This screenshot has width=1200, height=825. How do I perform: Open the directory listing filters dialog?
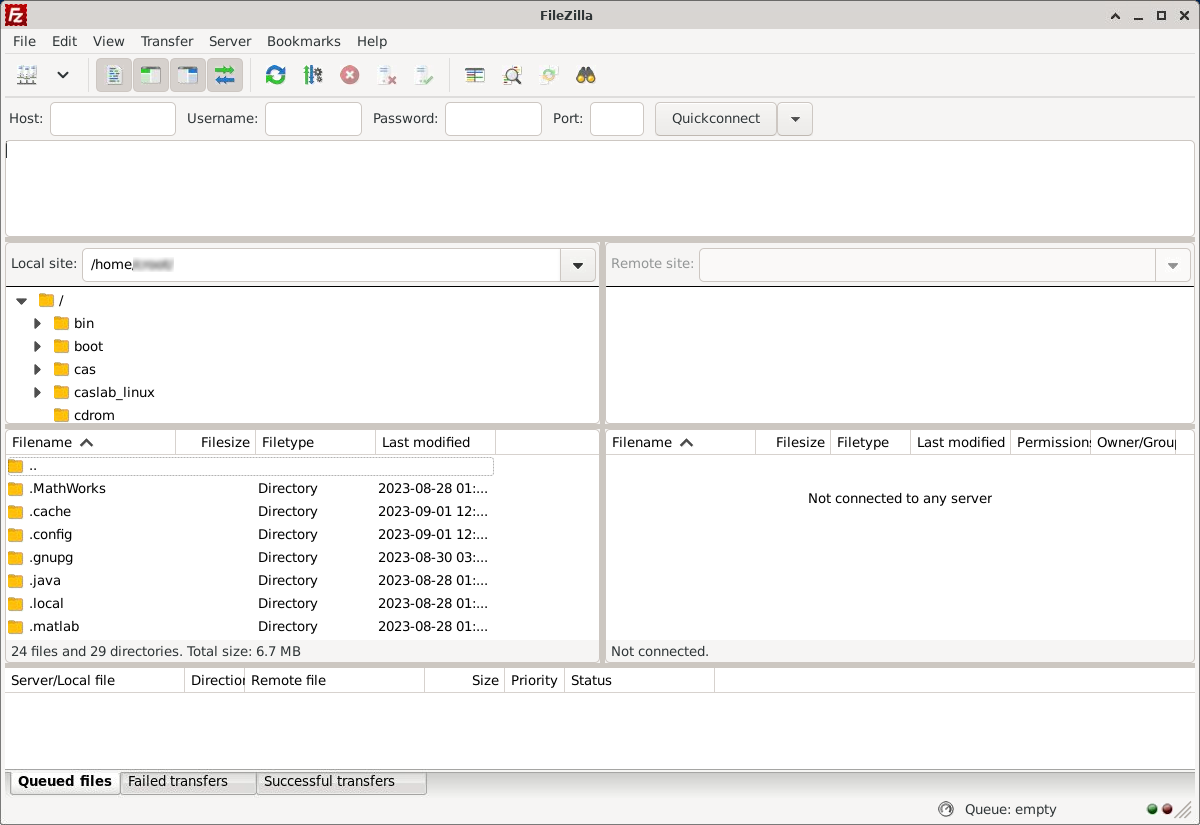(x=475, y=75)
